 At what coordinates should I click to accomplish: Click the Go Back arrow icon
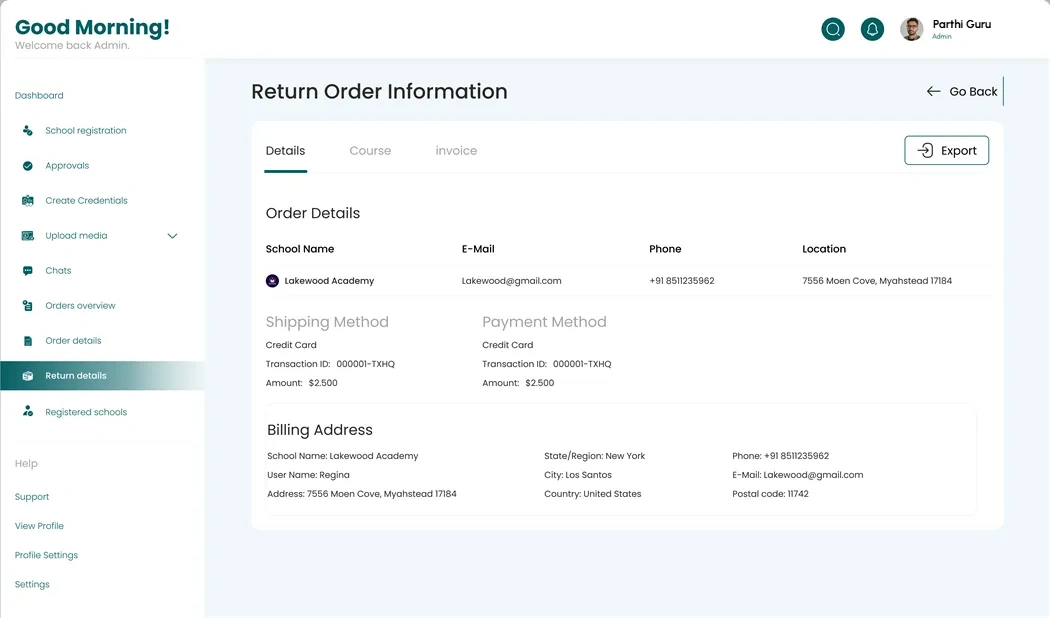pos(933,91)
